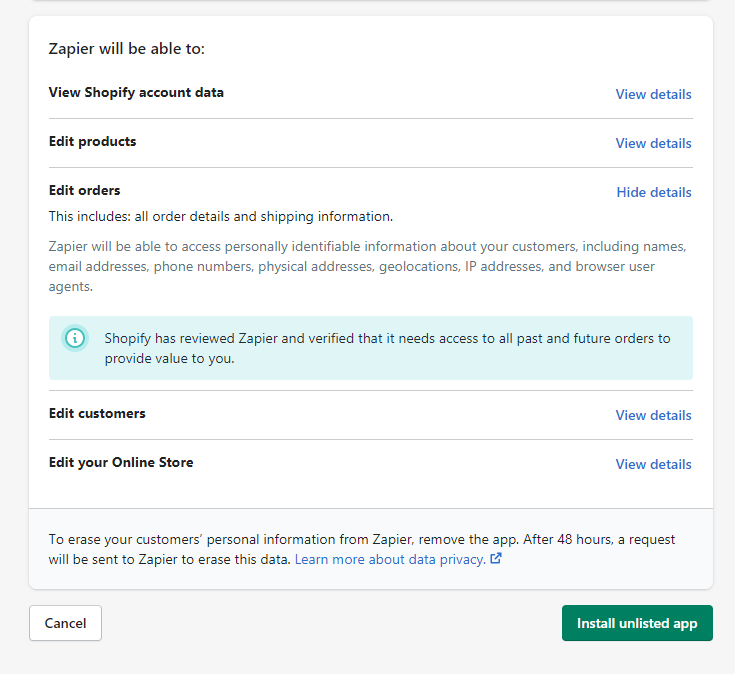Image resolution: width=735 pixels, height=674 pixels.
Task: Click the Edit customers permission heading
Action: click(x=97, y=413)
